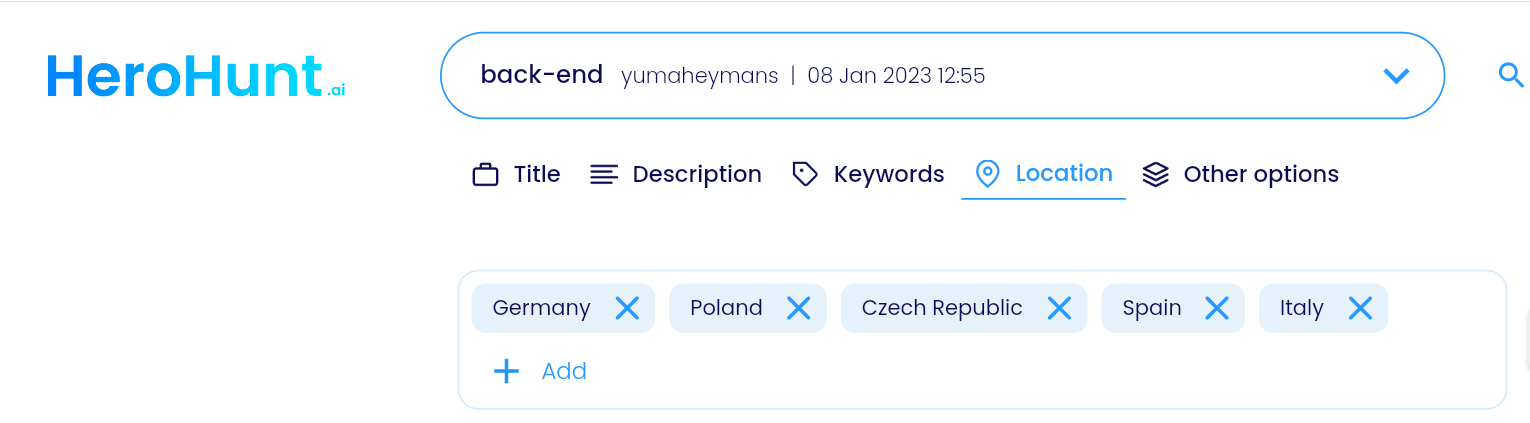Click the briefcase icon beside Title
The image size is (1530, 423).
click(485, 175)
